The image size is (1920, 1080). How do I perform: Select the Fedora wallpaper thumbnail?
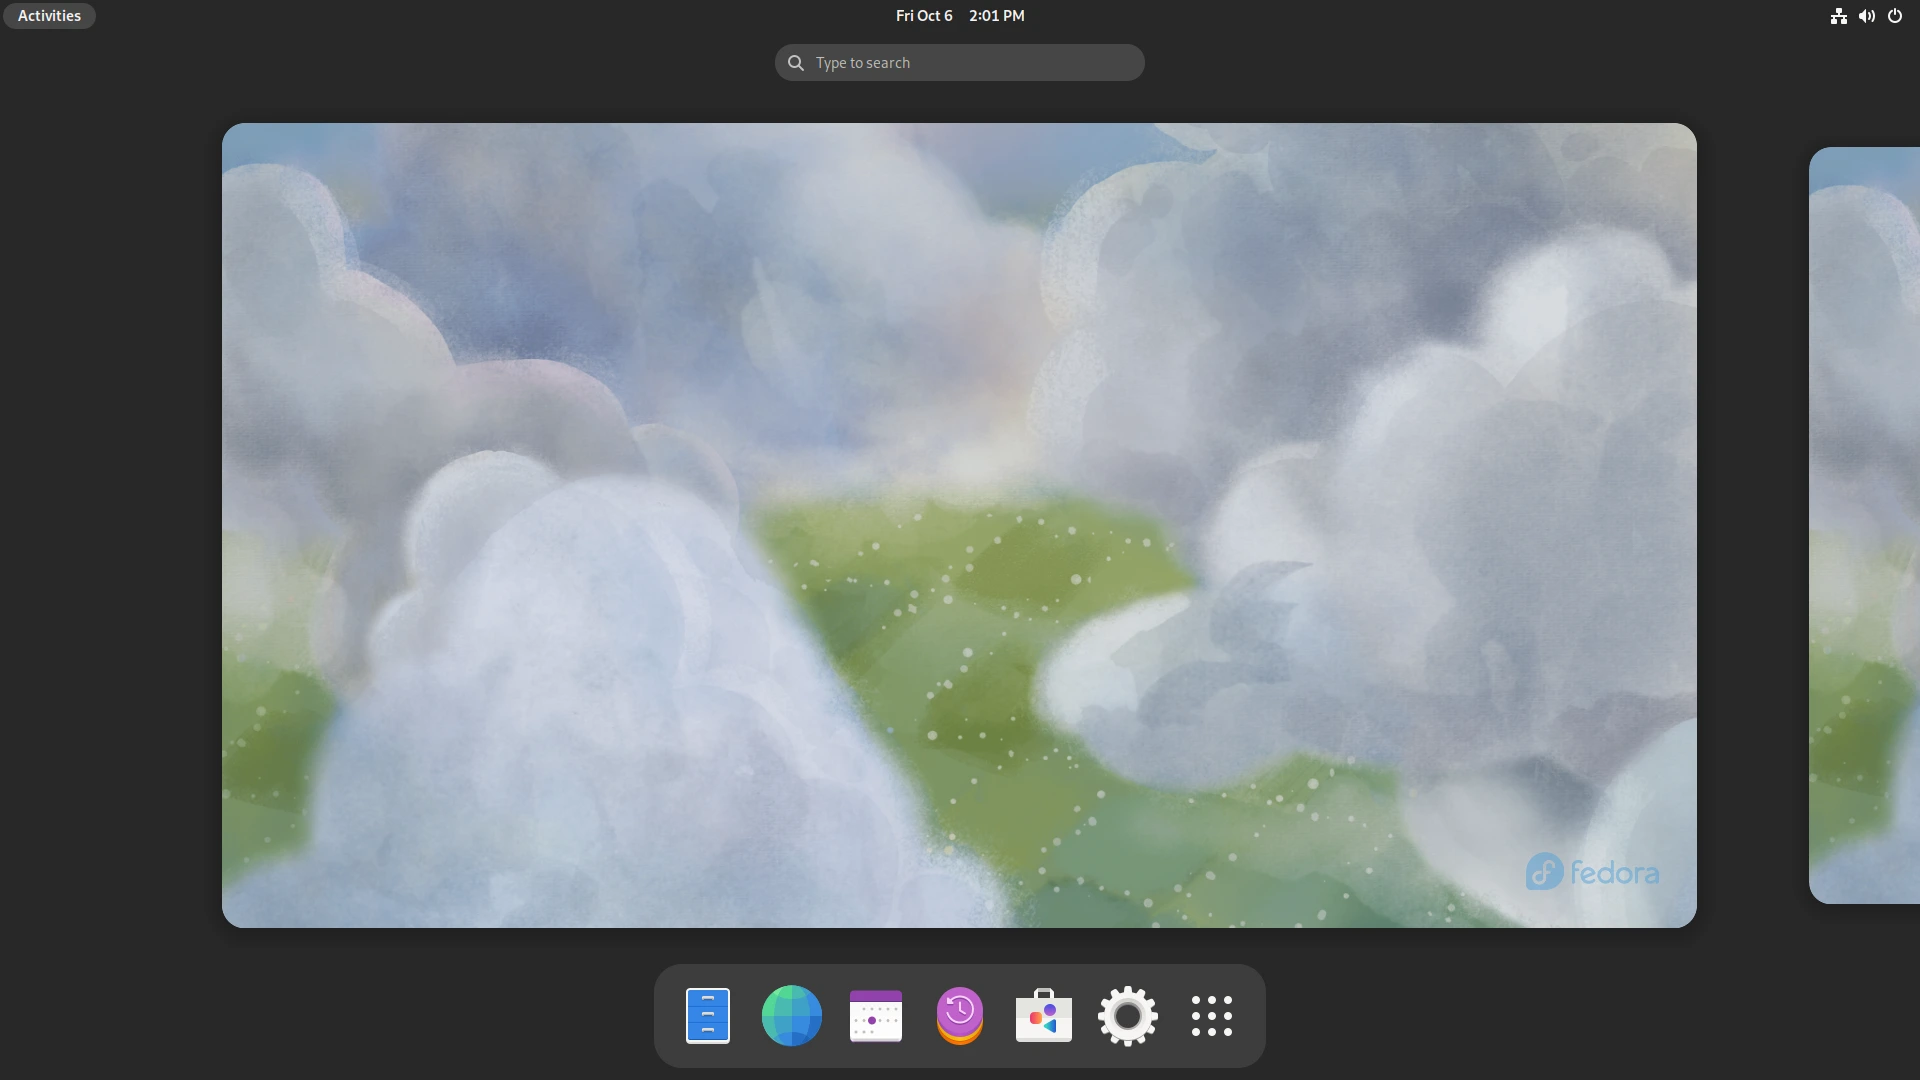pos(960,525)
